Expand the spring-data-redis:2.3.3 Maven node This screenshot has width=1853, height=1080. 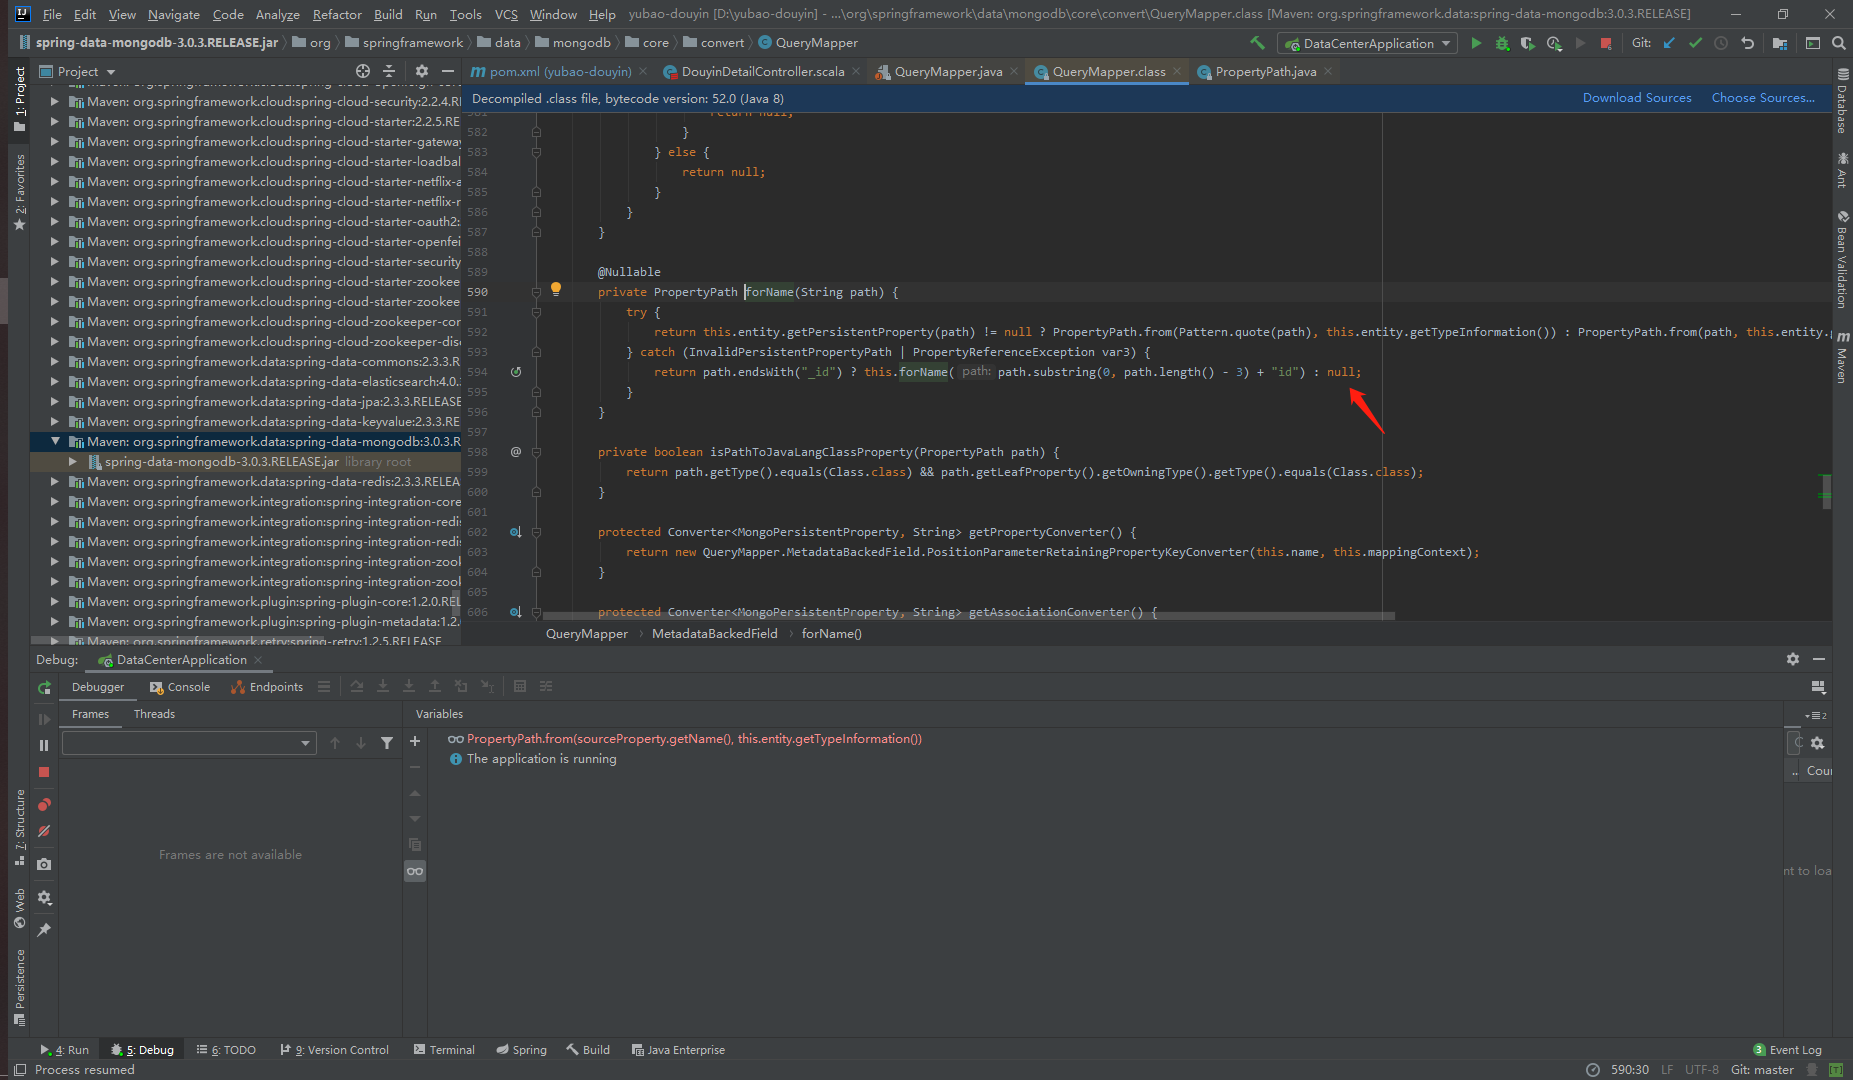coord(56,481)
